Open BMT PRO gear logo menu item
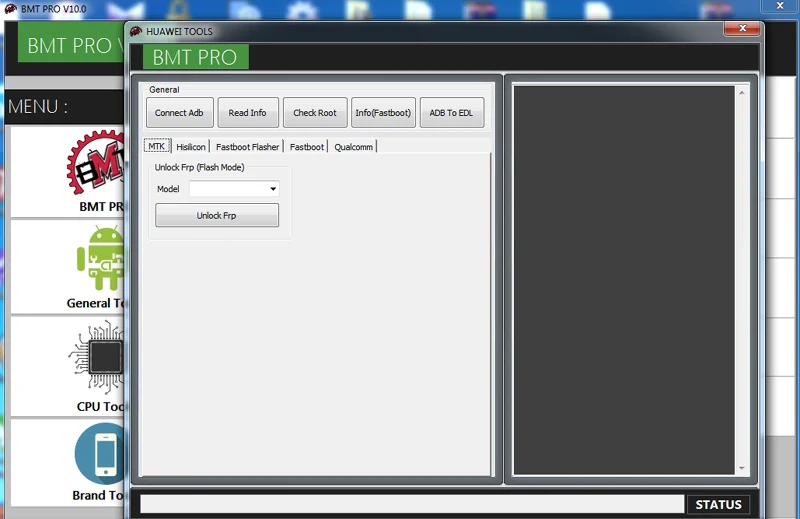800x519 pixels. click(97, 163)
